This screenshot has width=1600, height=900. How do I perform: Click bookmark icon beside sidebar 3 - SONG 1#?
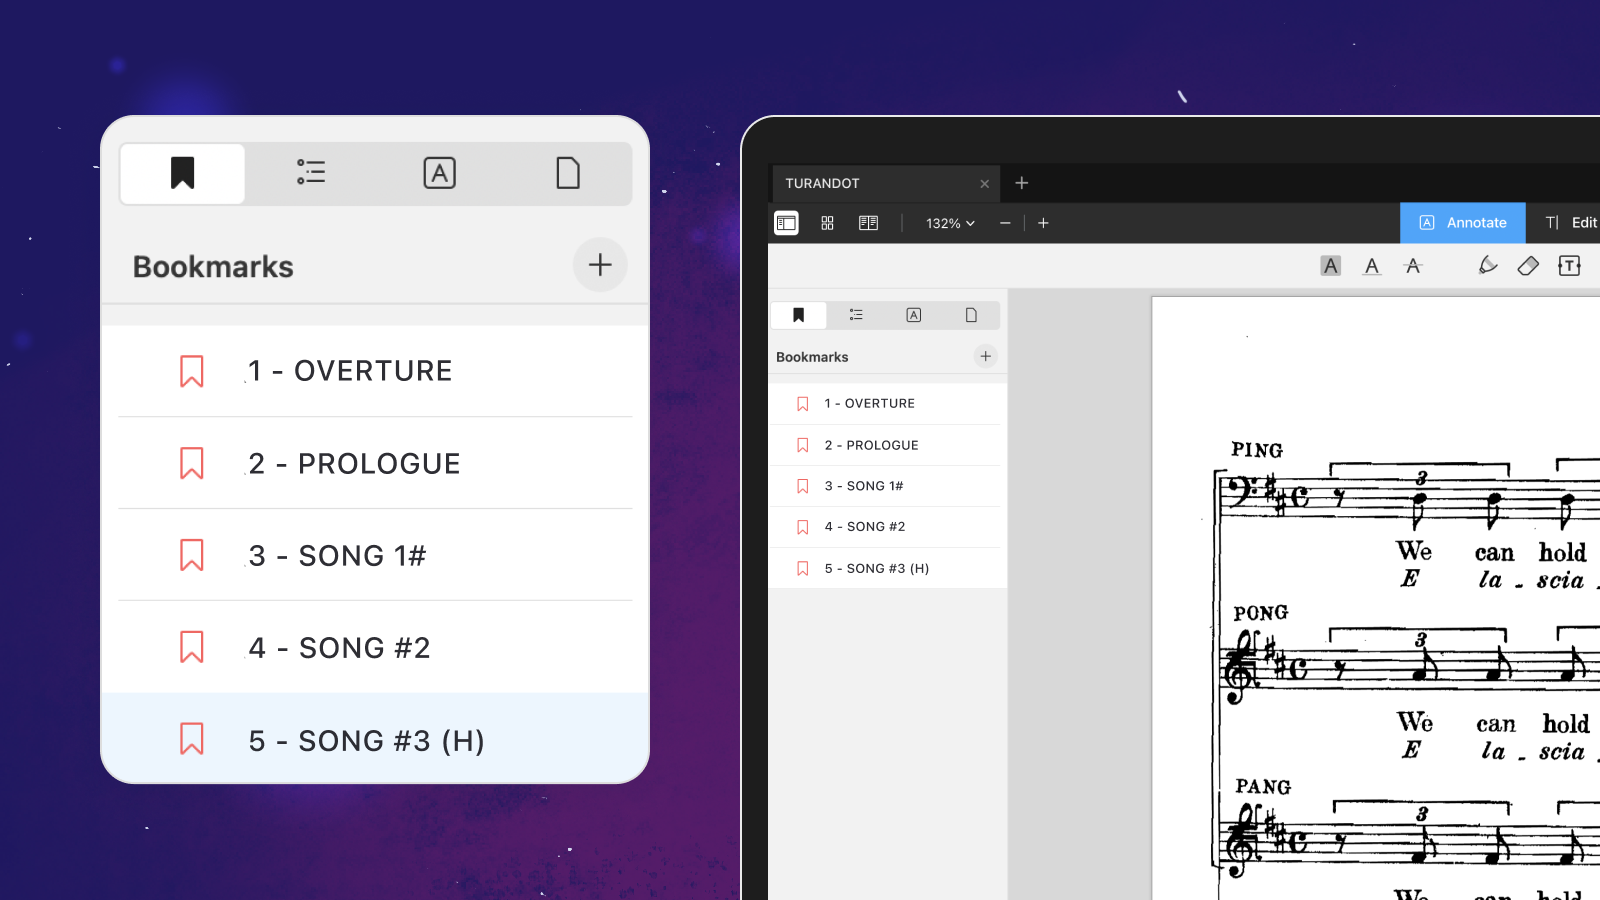pyautogui.click(x=802, y=486)
